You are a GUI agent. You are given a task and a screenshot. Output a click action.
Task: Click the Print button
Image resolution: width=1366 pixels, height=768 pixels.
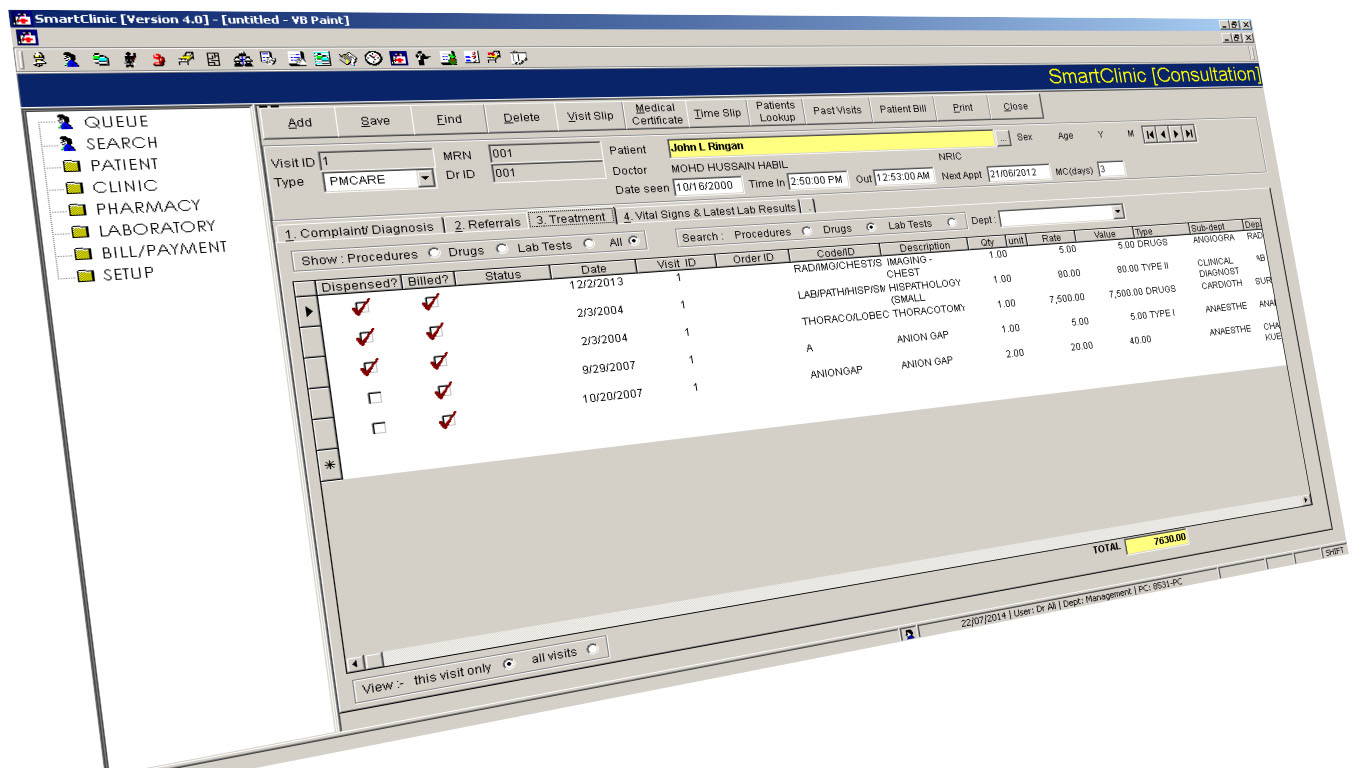click(x=963, y=107)
